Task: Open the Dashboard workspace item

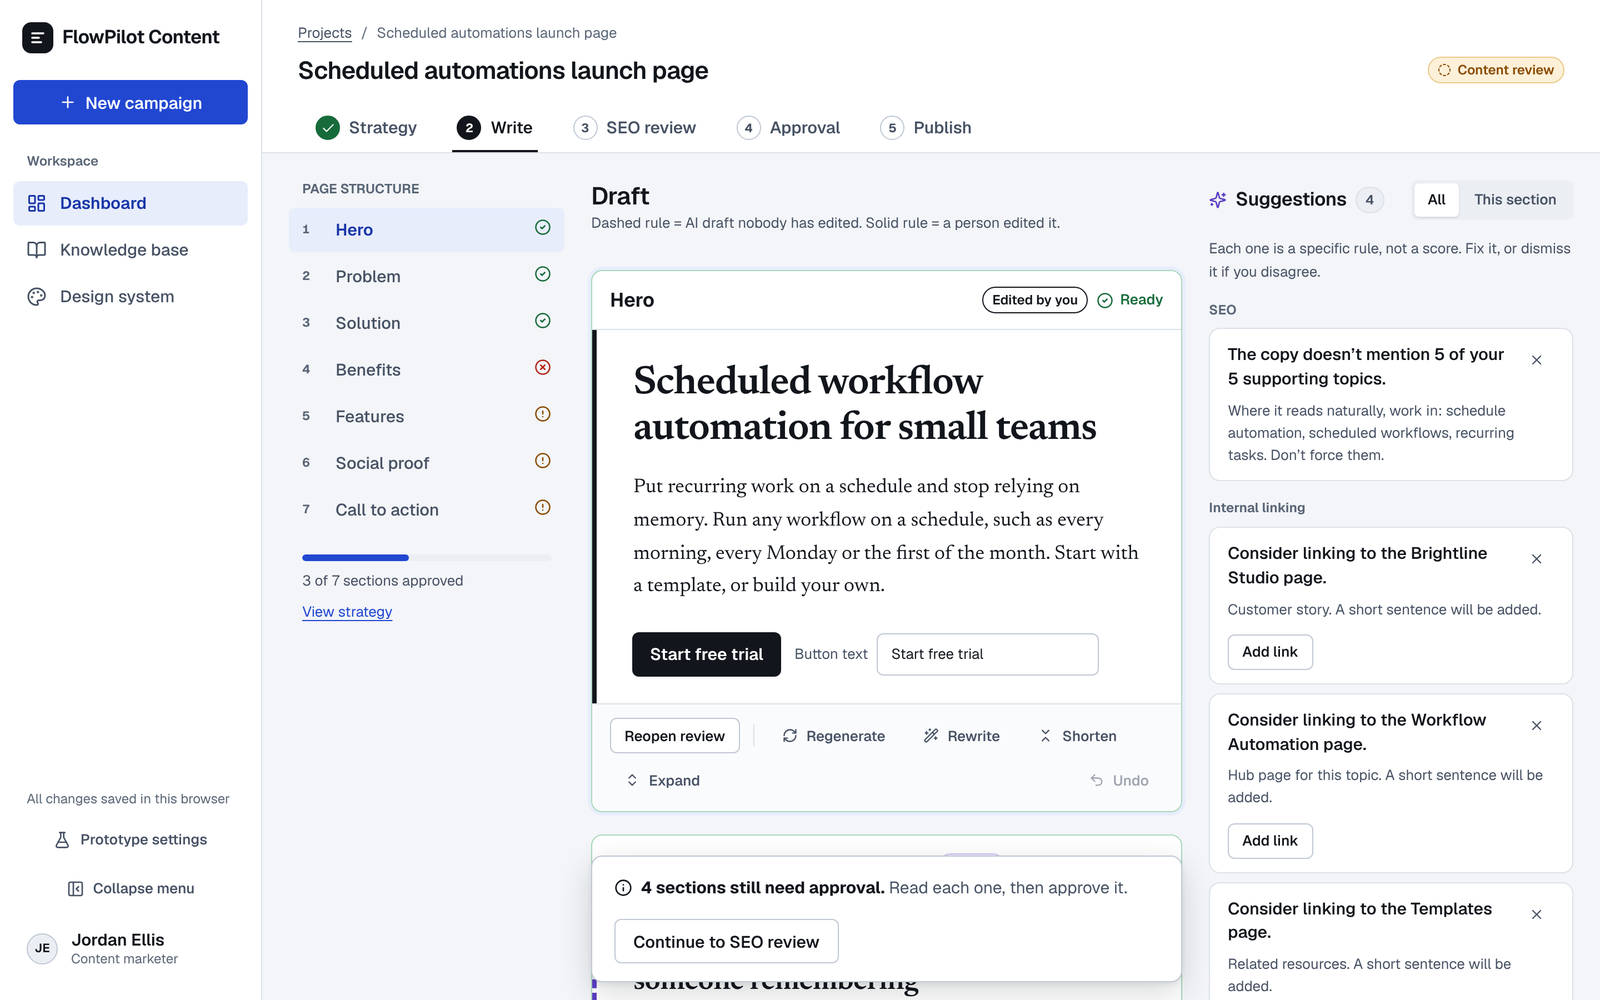Action: pos(130,203)
